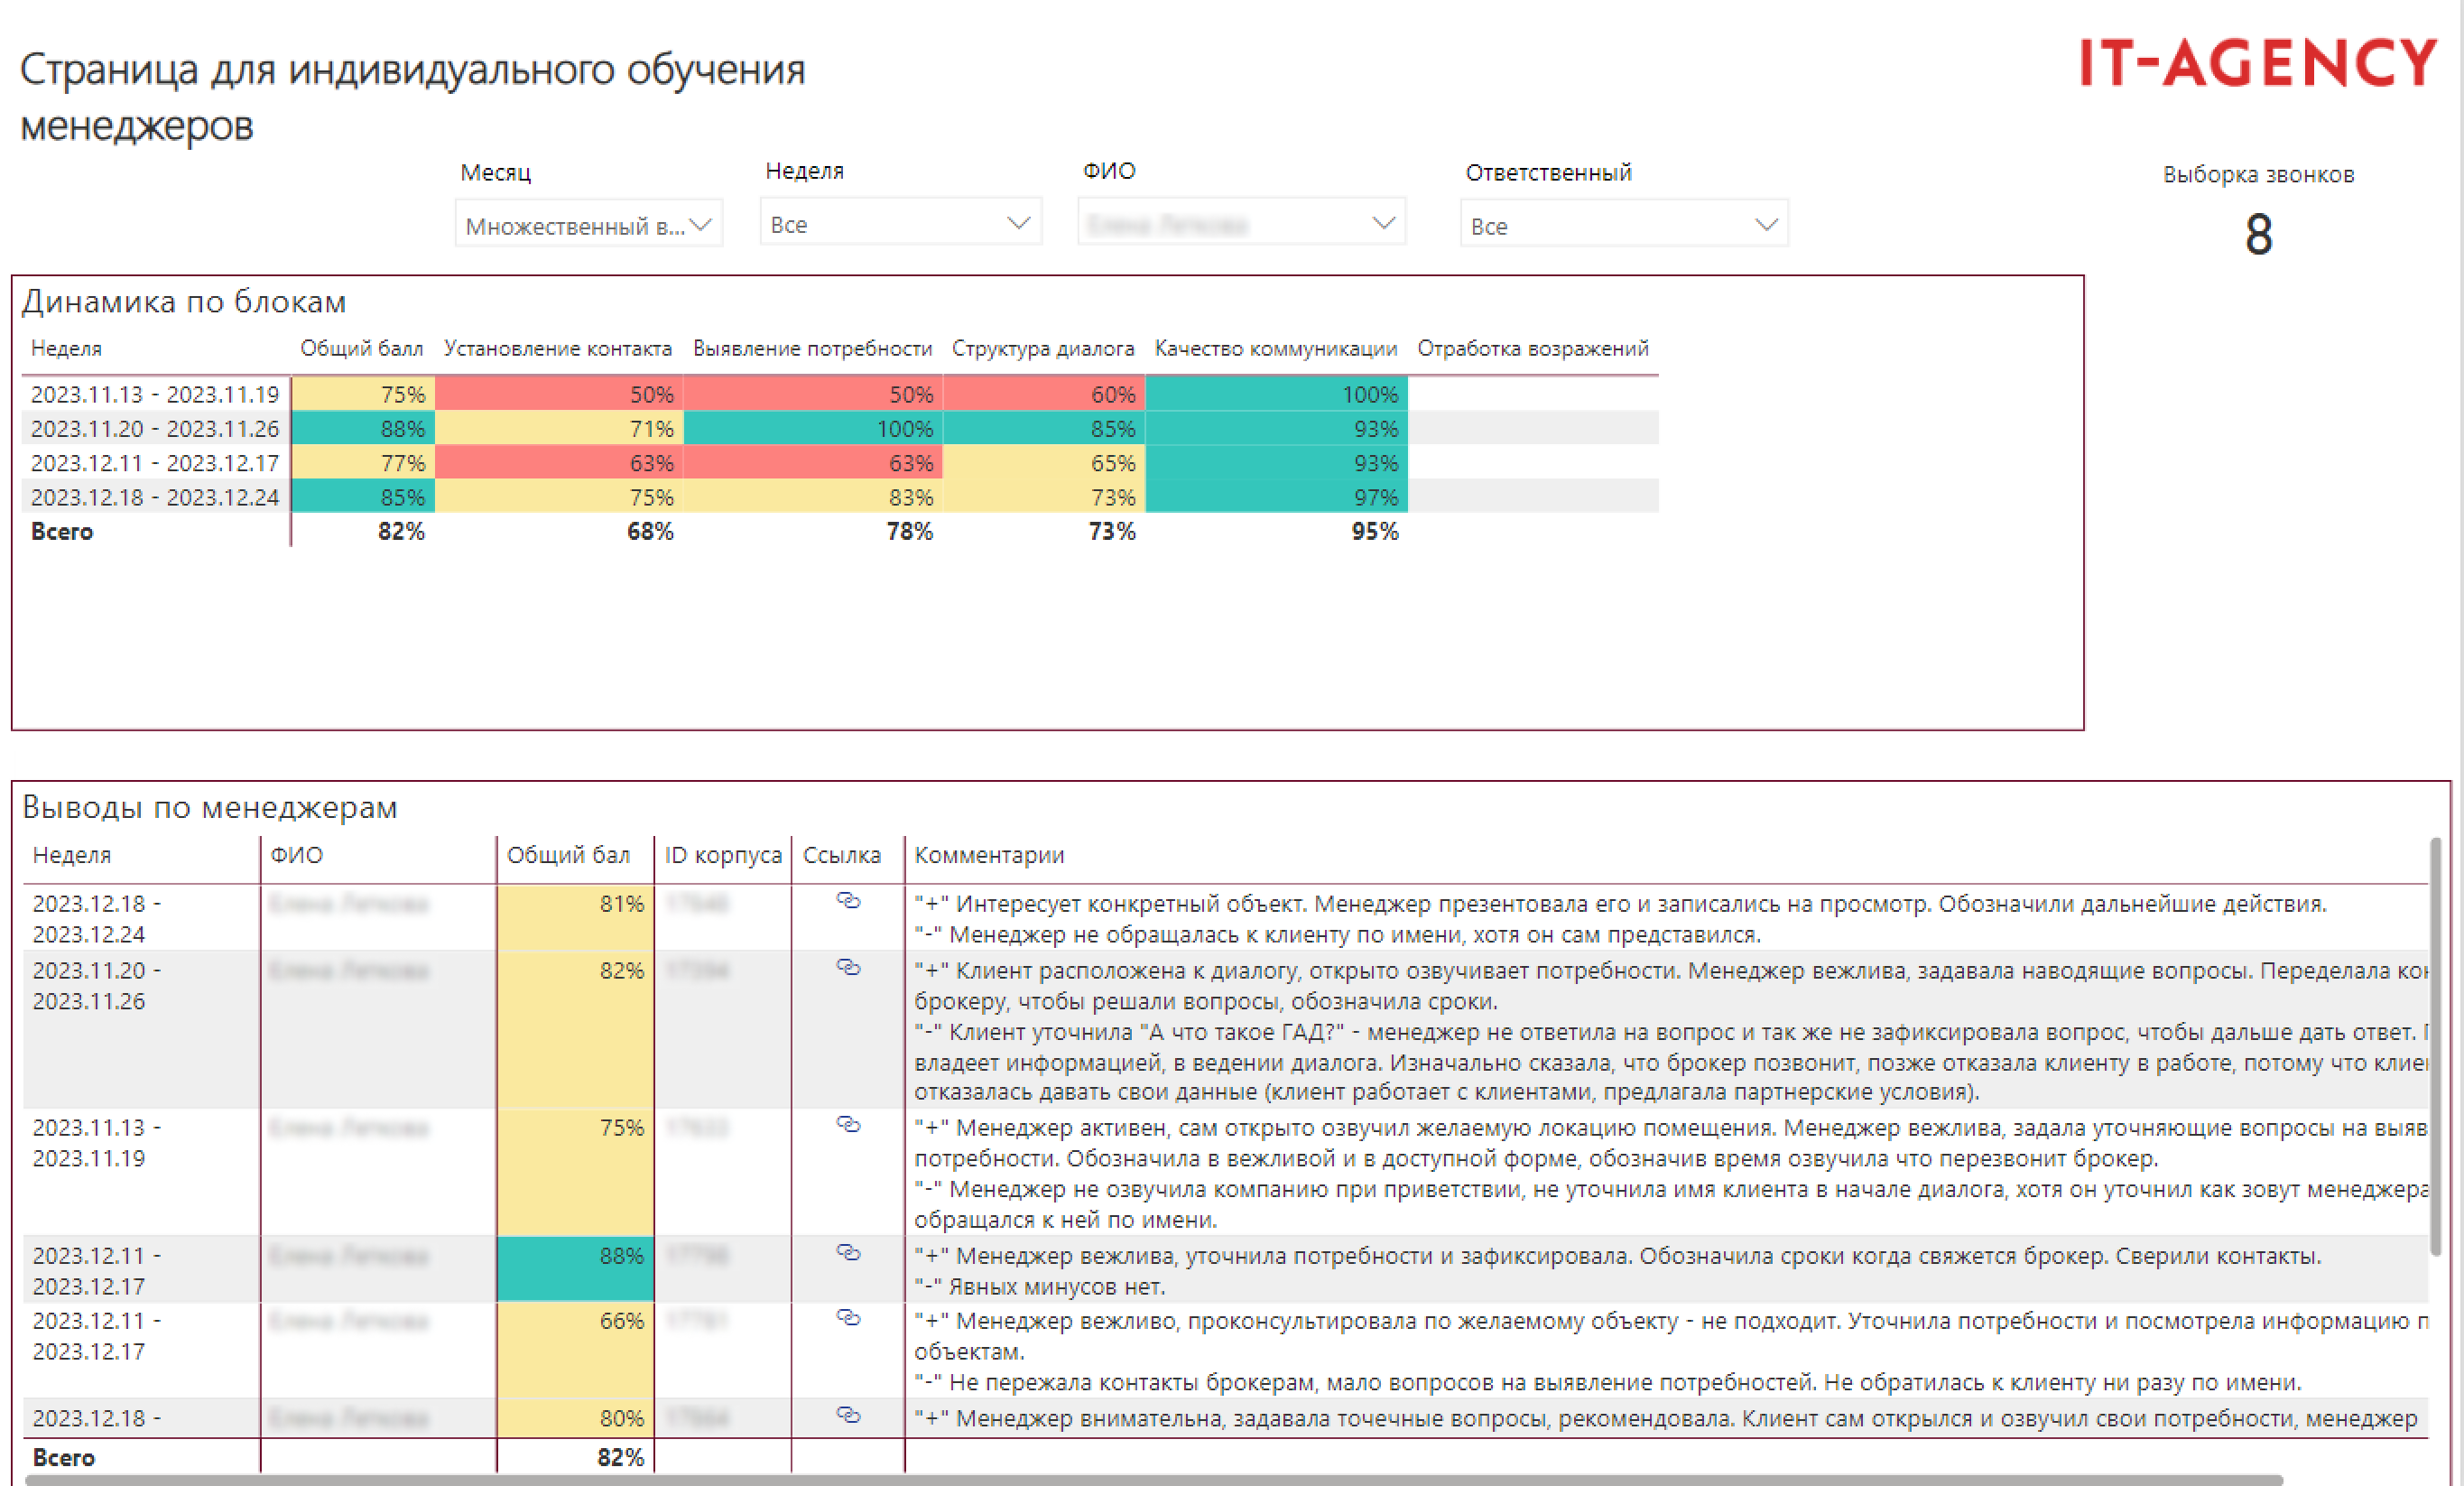Open the Месяц dropdown filter
The width and height of the screenshot is (2464, 1486).
coord(589,225)
